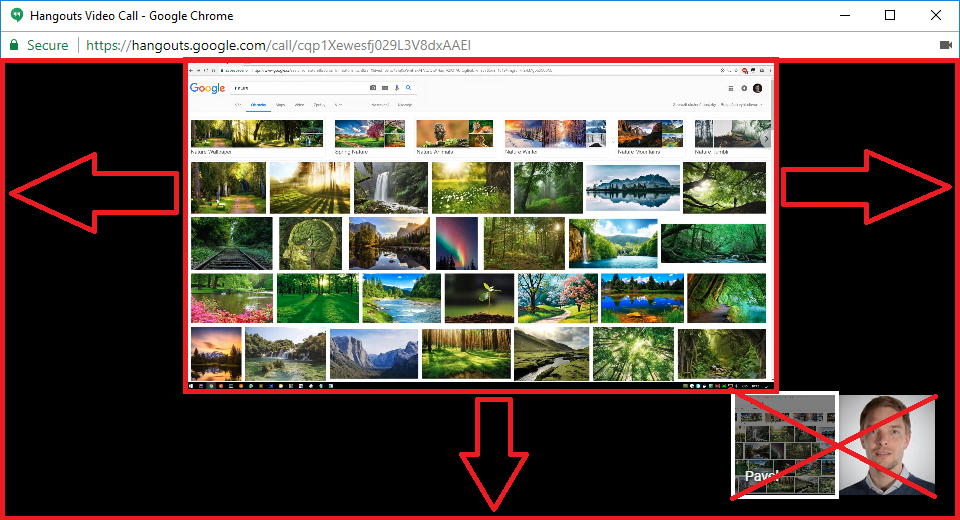
Task: Click the tree-shaped head profile image
Action: 310,243
